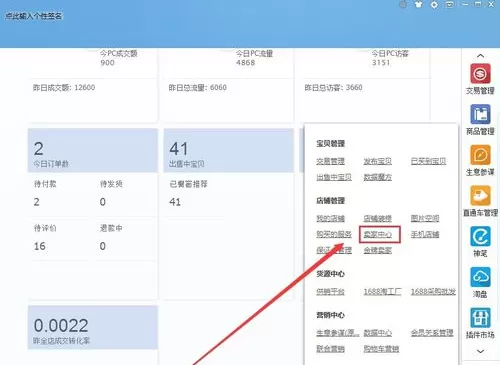Select the 出售中宝贝 card showing 41
This screenshot has height=365, width=500.
click(229, 150)
